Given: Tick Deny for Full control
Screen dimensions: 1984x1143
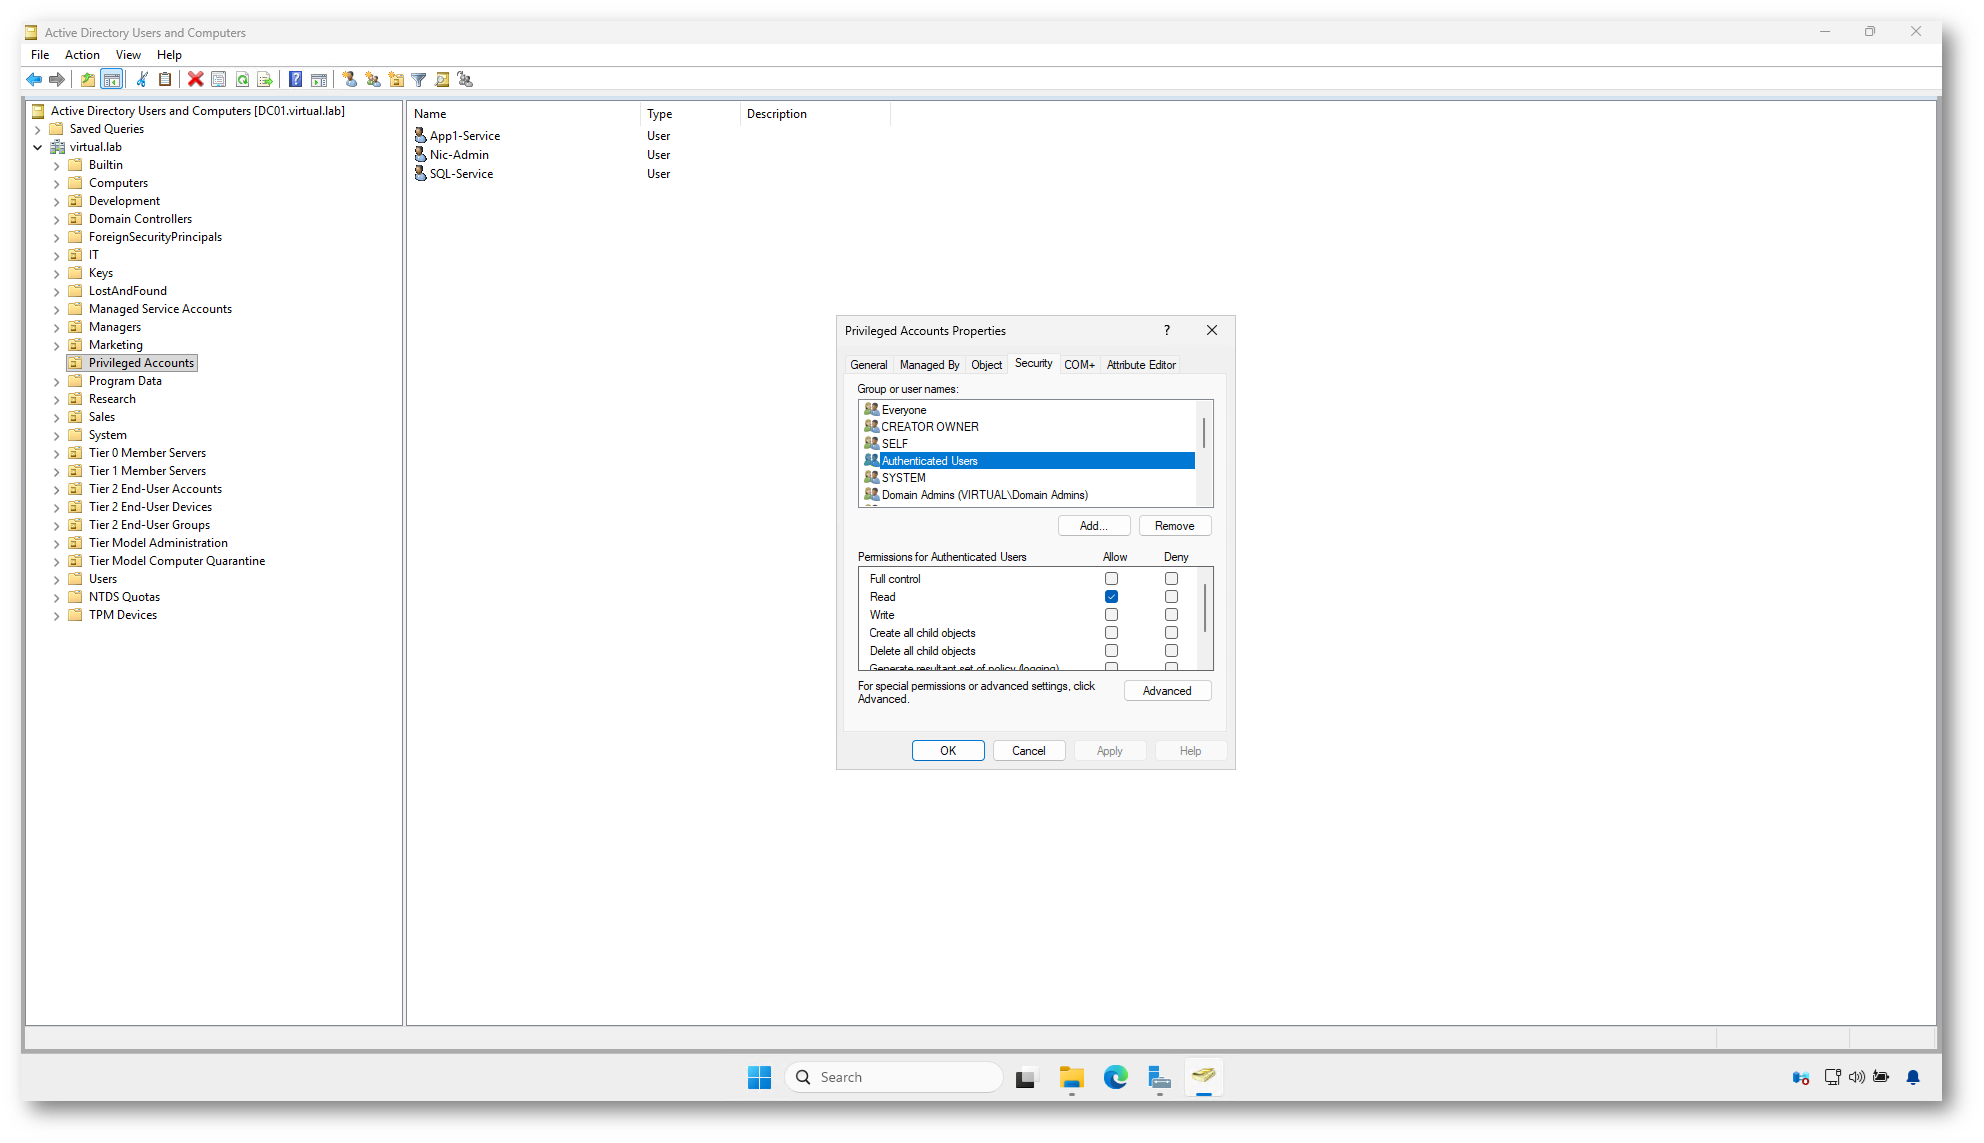Looking at the screenshot, I should [x=1171, y=579].
